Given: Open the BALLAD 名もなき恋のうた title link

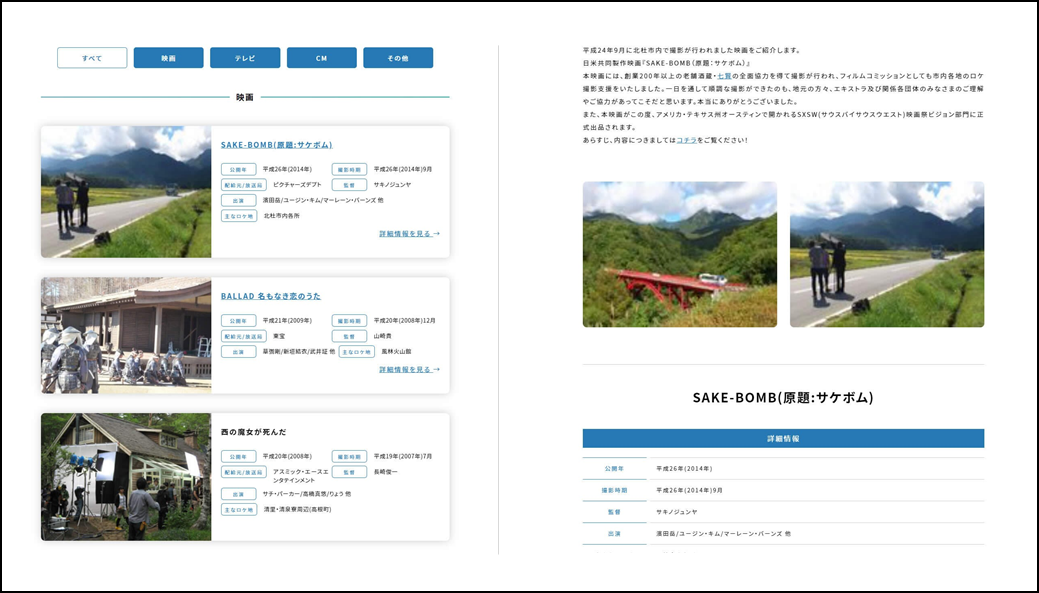Looking at the screenshot, I should pos(270,296).
